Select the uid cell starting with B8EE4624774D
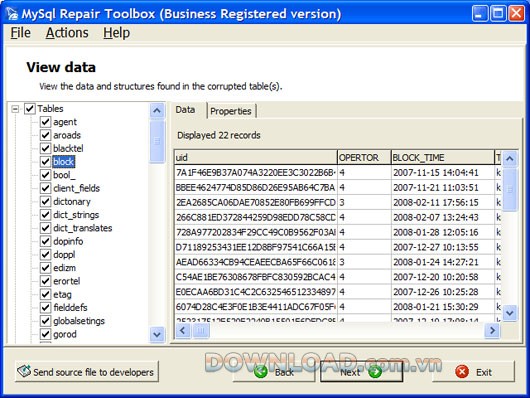The image size is (530, 398). [x=256, y=187]
